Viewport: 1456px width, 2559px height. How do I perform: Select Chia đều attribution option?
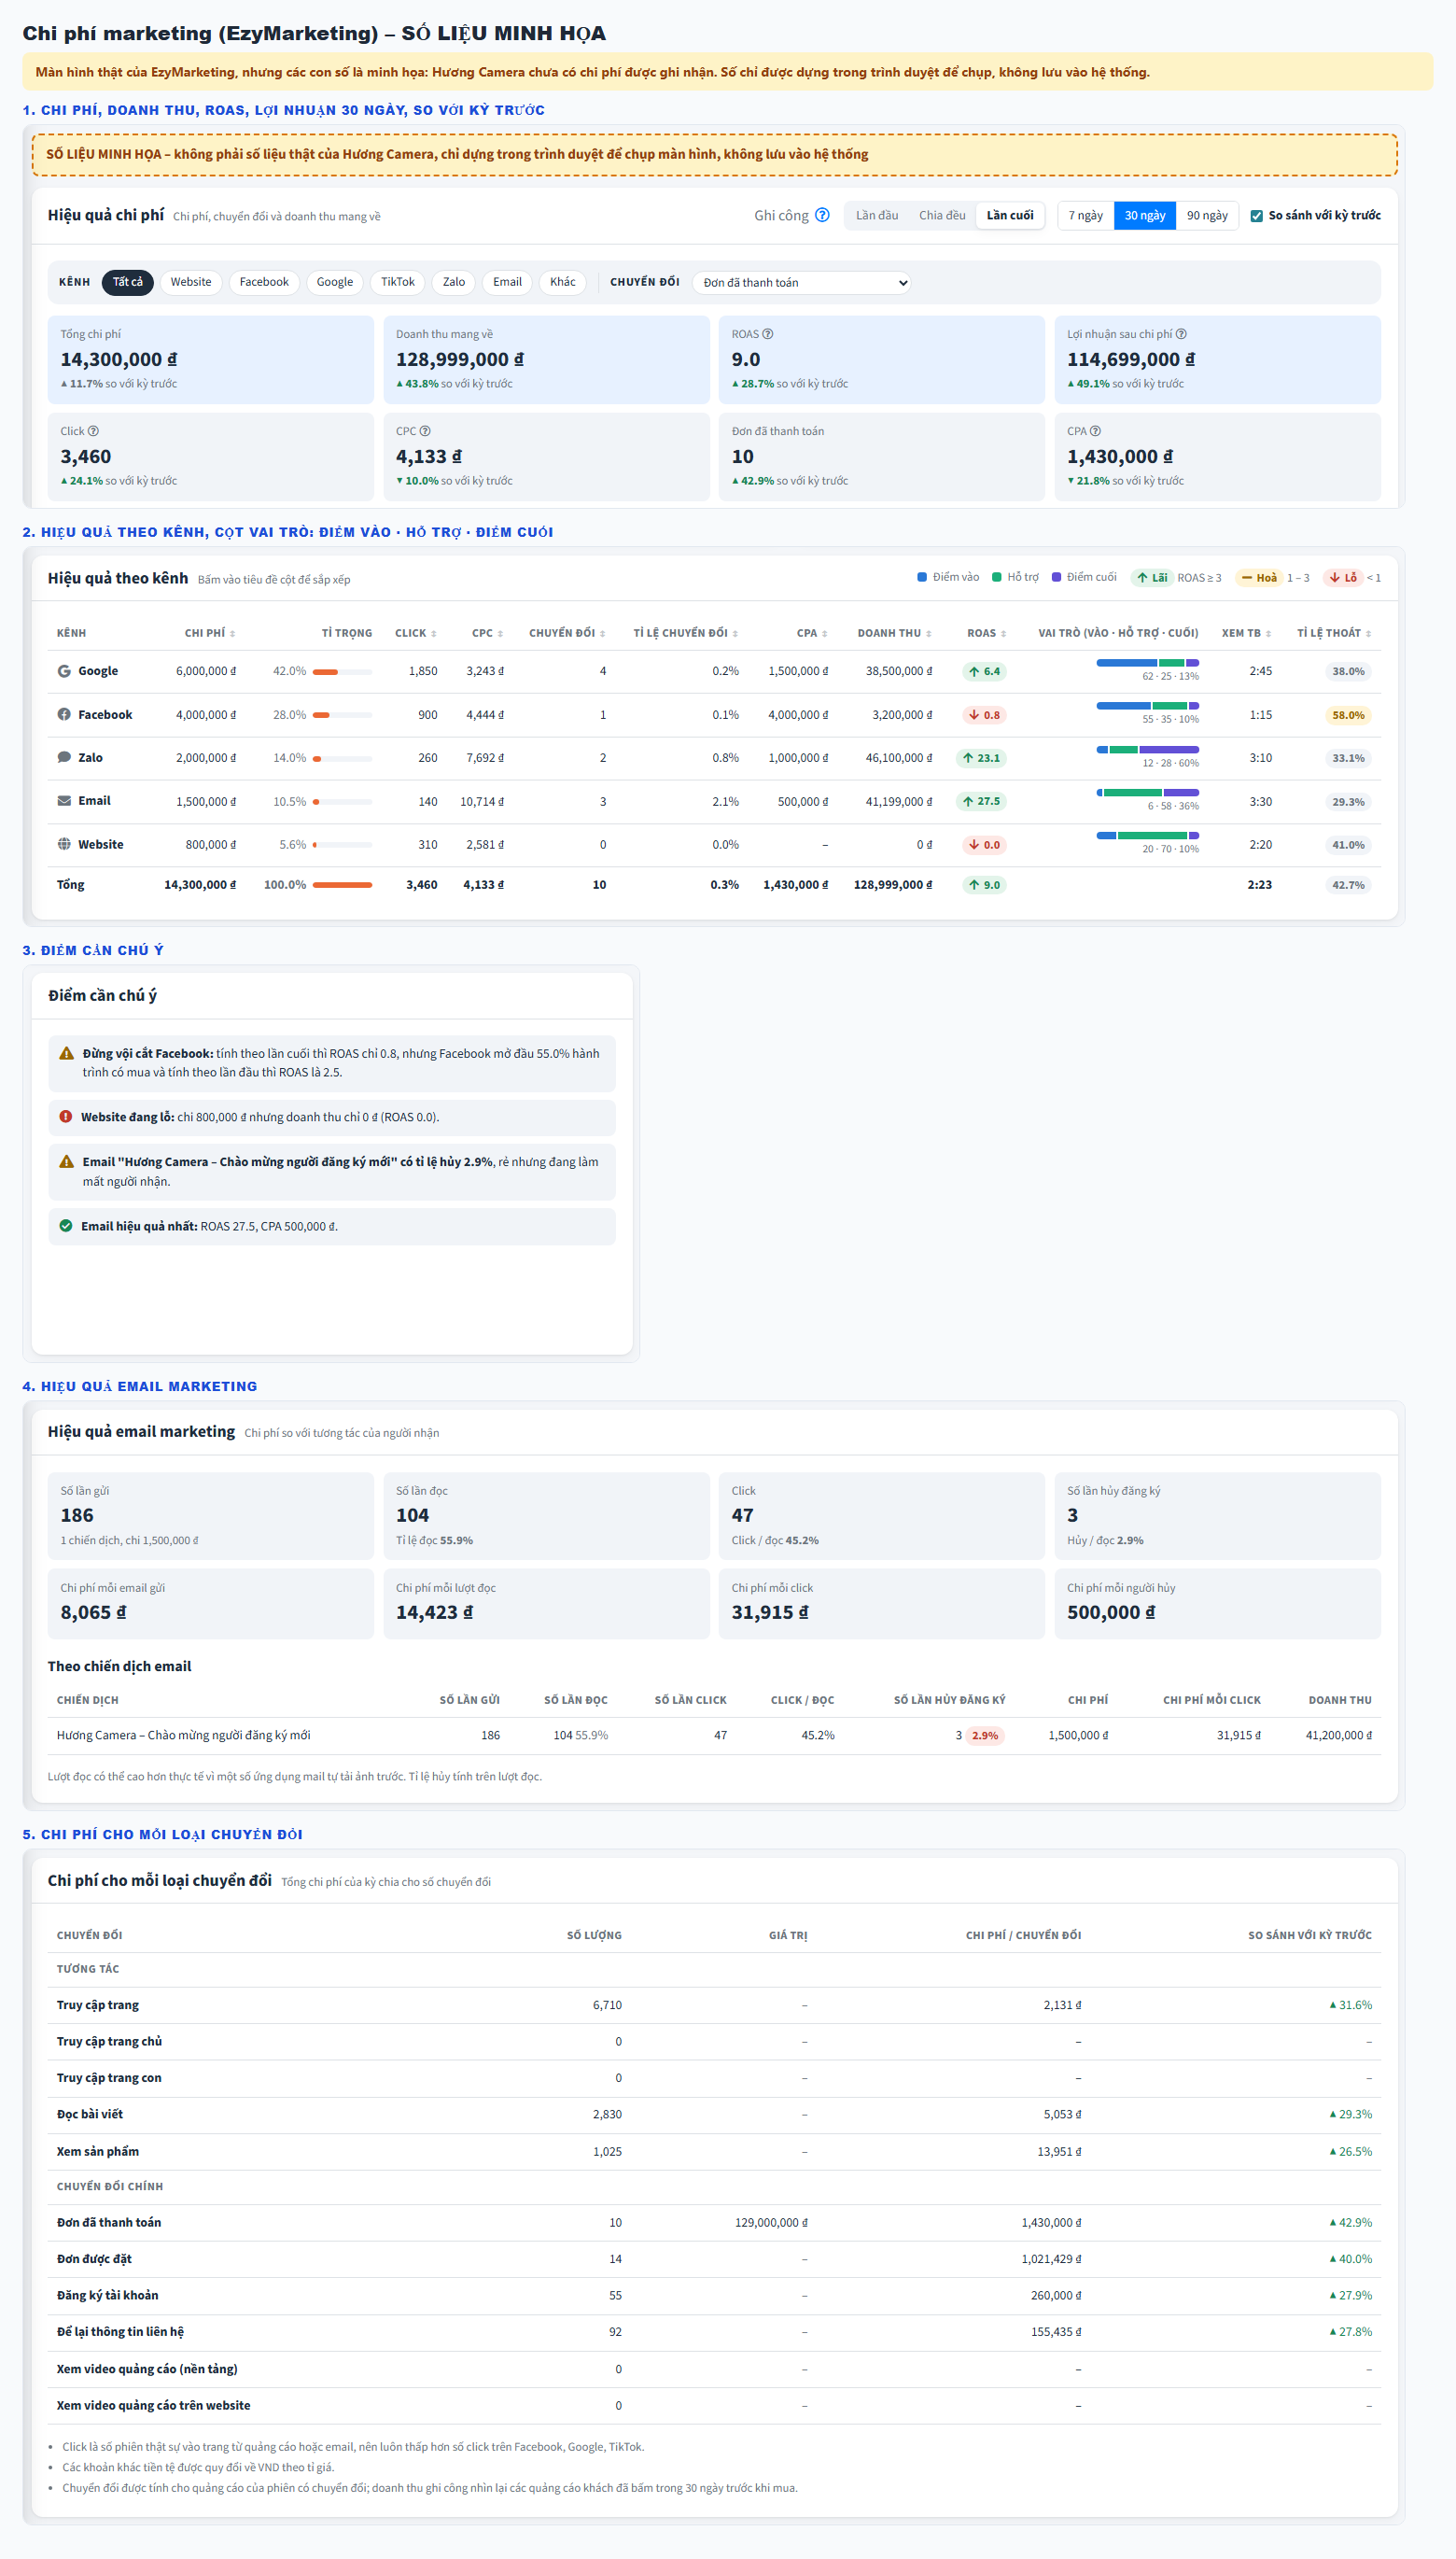[x=942, y=215]
